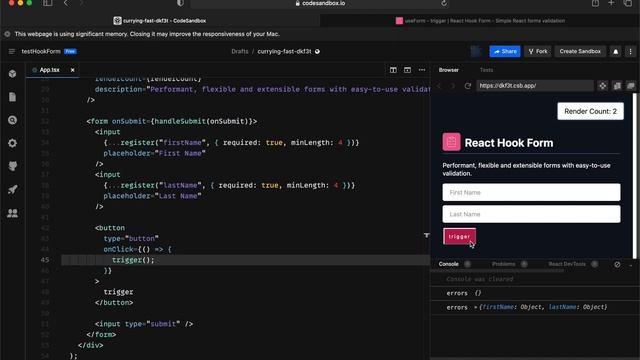Screen dimensions: 640x360
Task: Click the Drafts breadcrumb link
Action: [240, 51]
